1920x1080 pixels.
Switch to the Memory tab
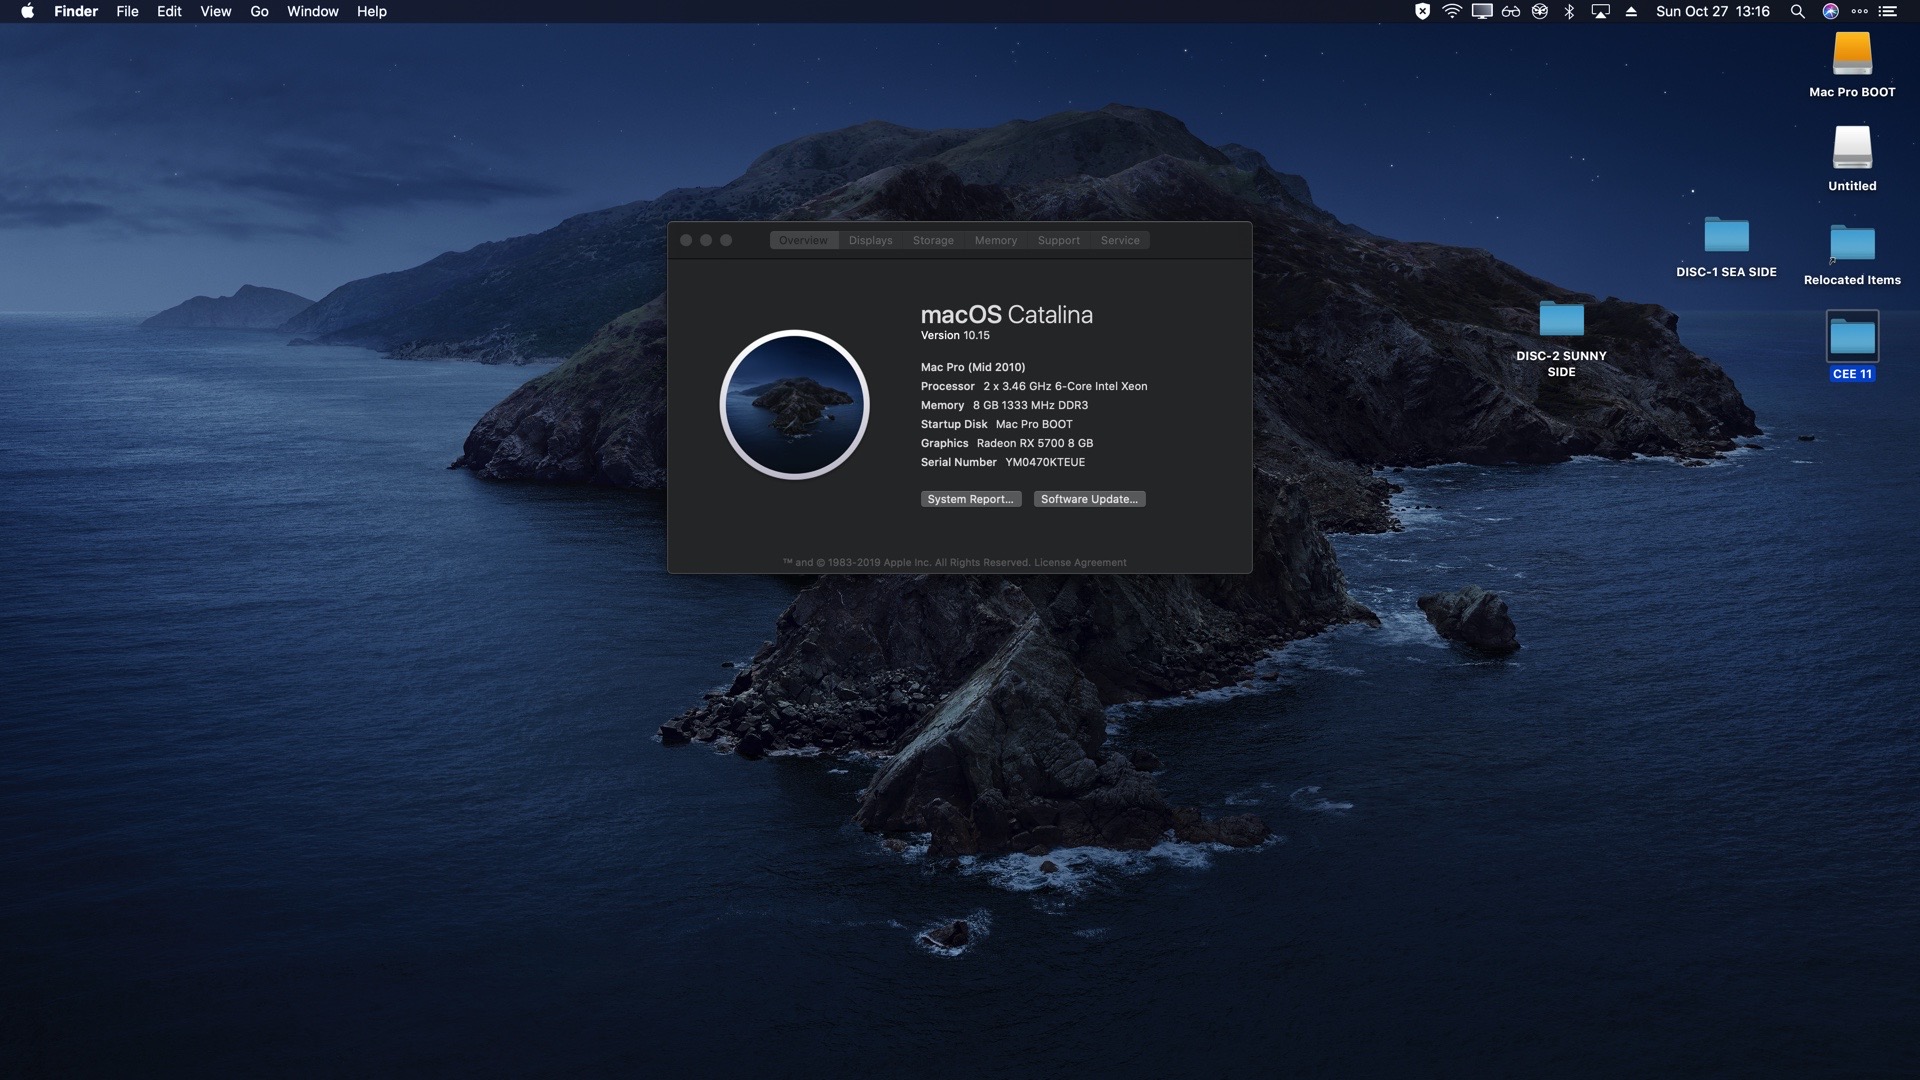click(995, 240)
